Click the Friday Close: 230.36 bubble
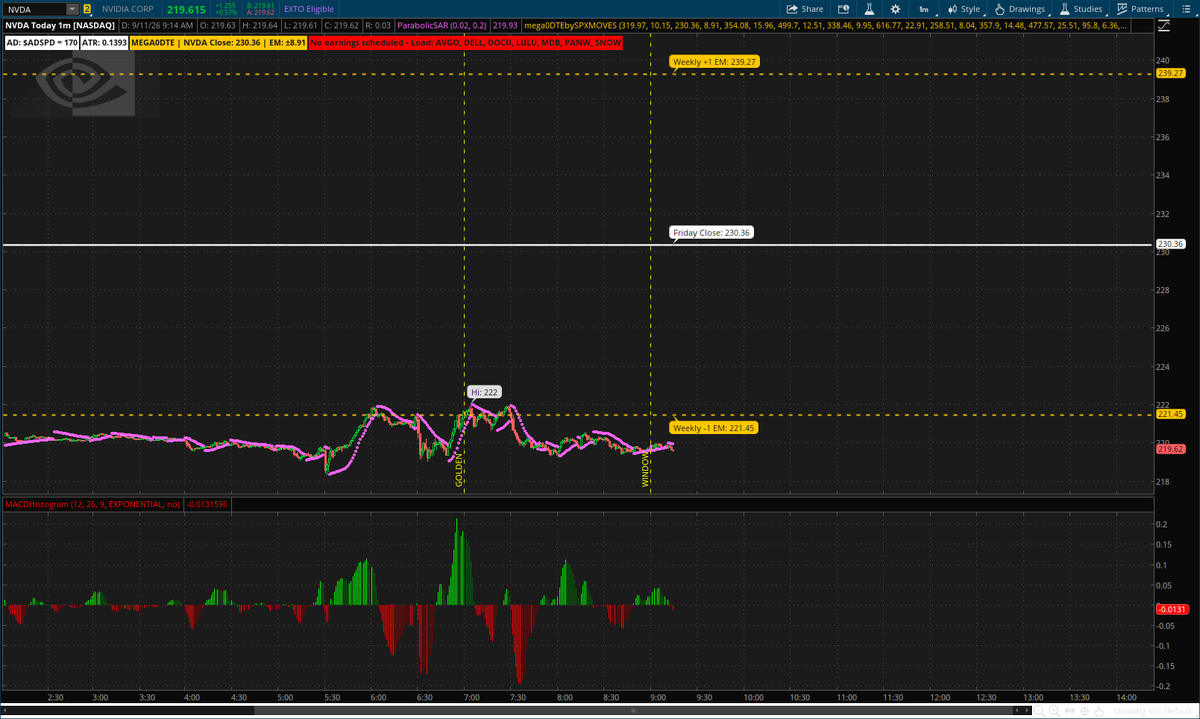 712,232
